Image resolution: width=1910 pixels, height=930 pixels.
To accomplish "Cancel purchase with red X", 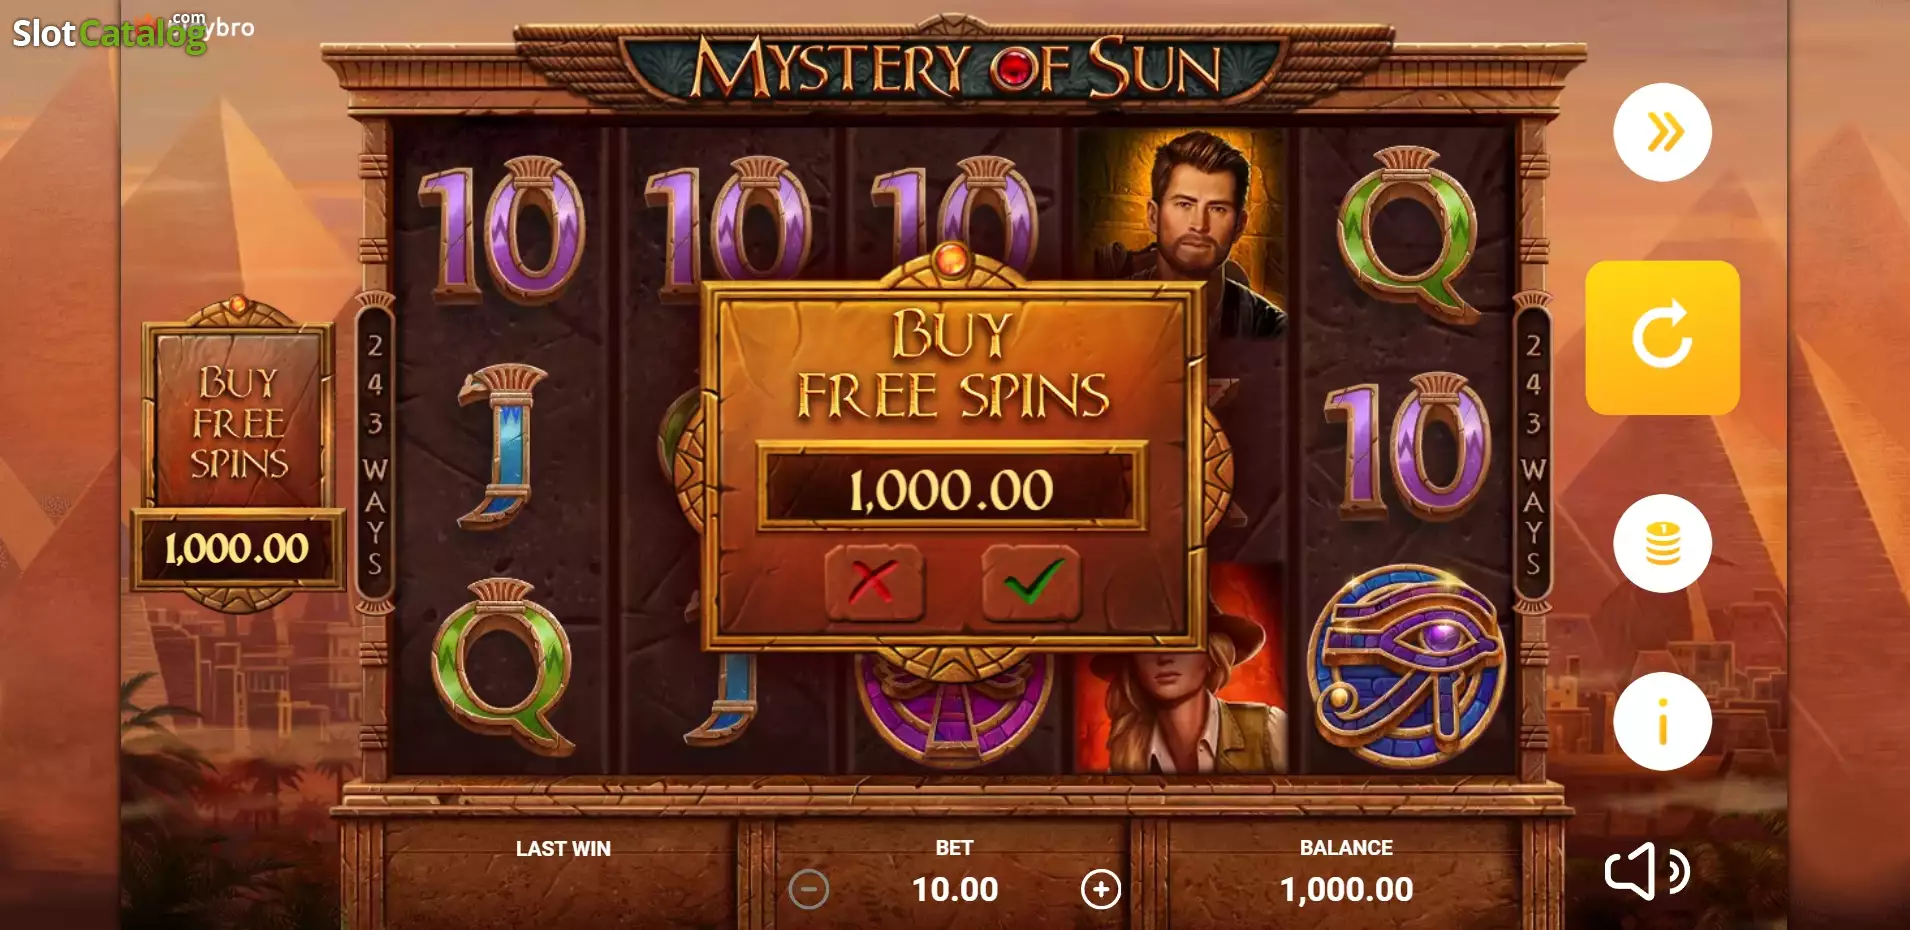I will pos(873,582).
